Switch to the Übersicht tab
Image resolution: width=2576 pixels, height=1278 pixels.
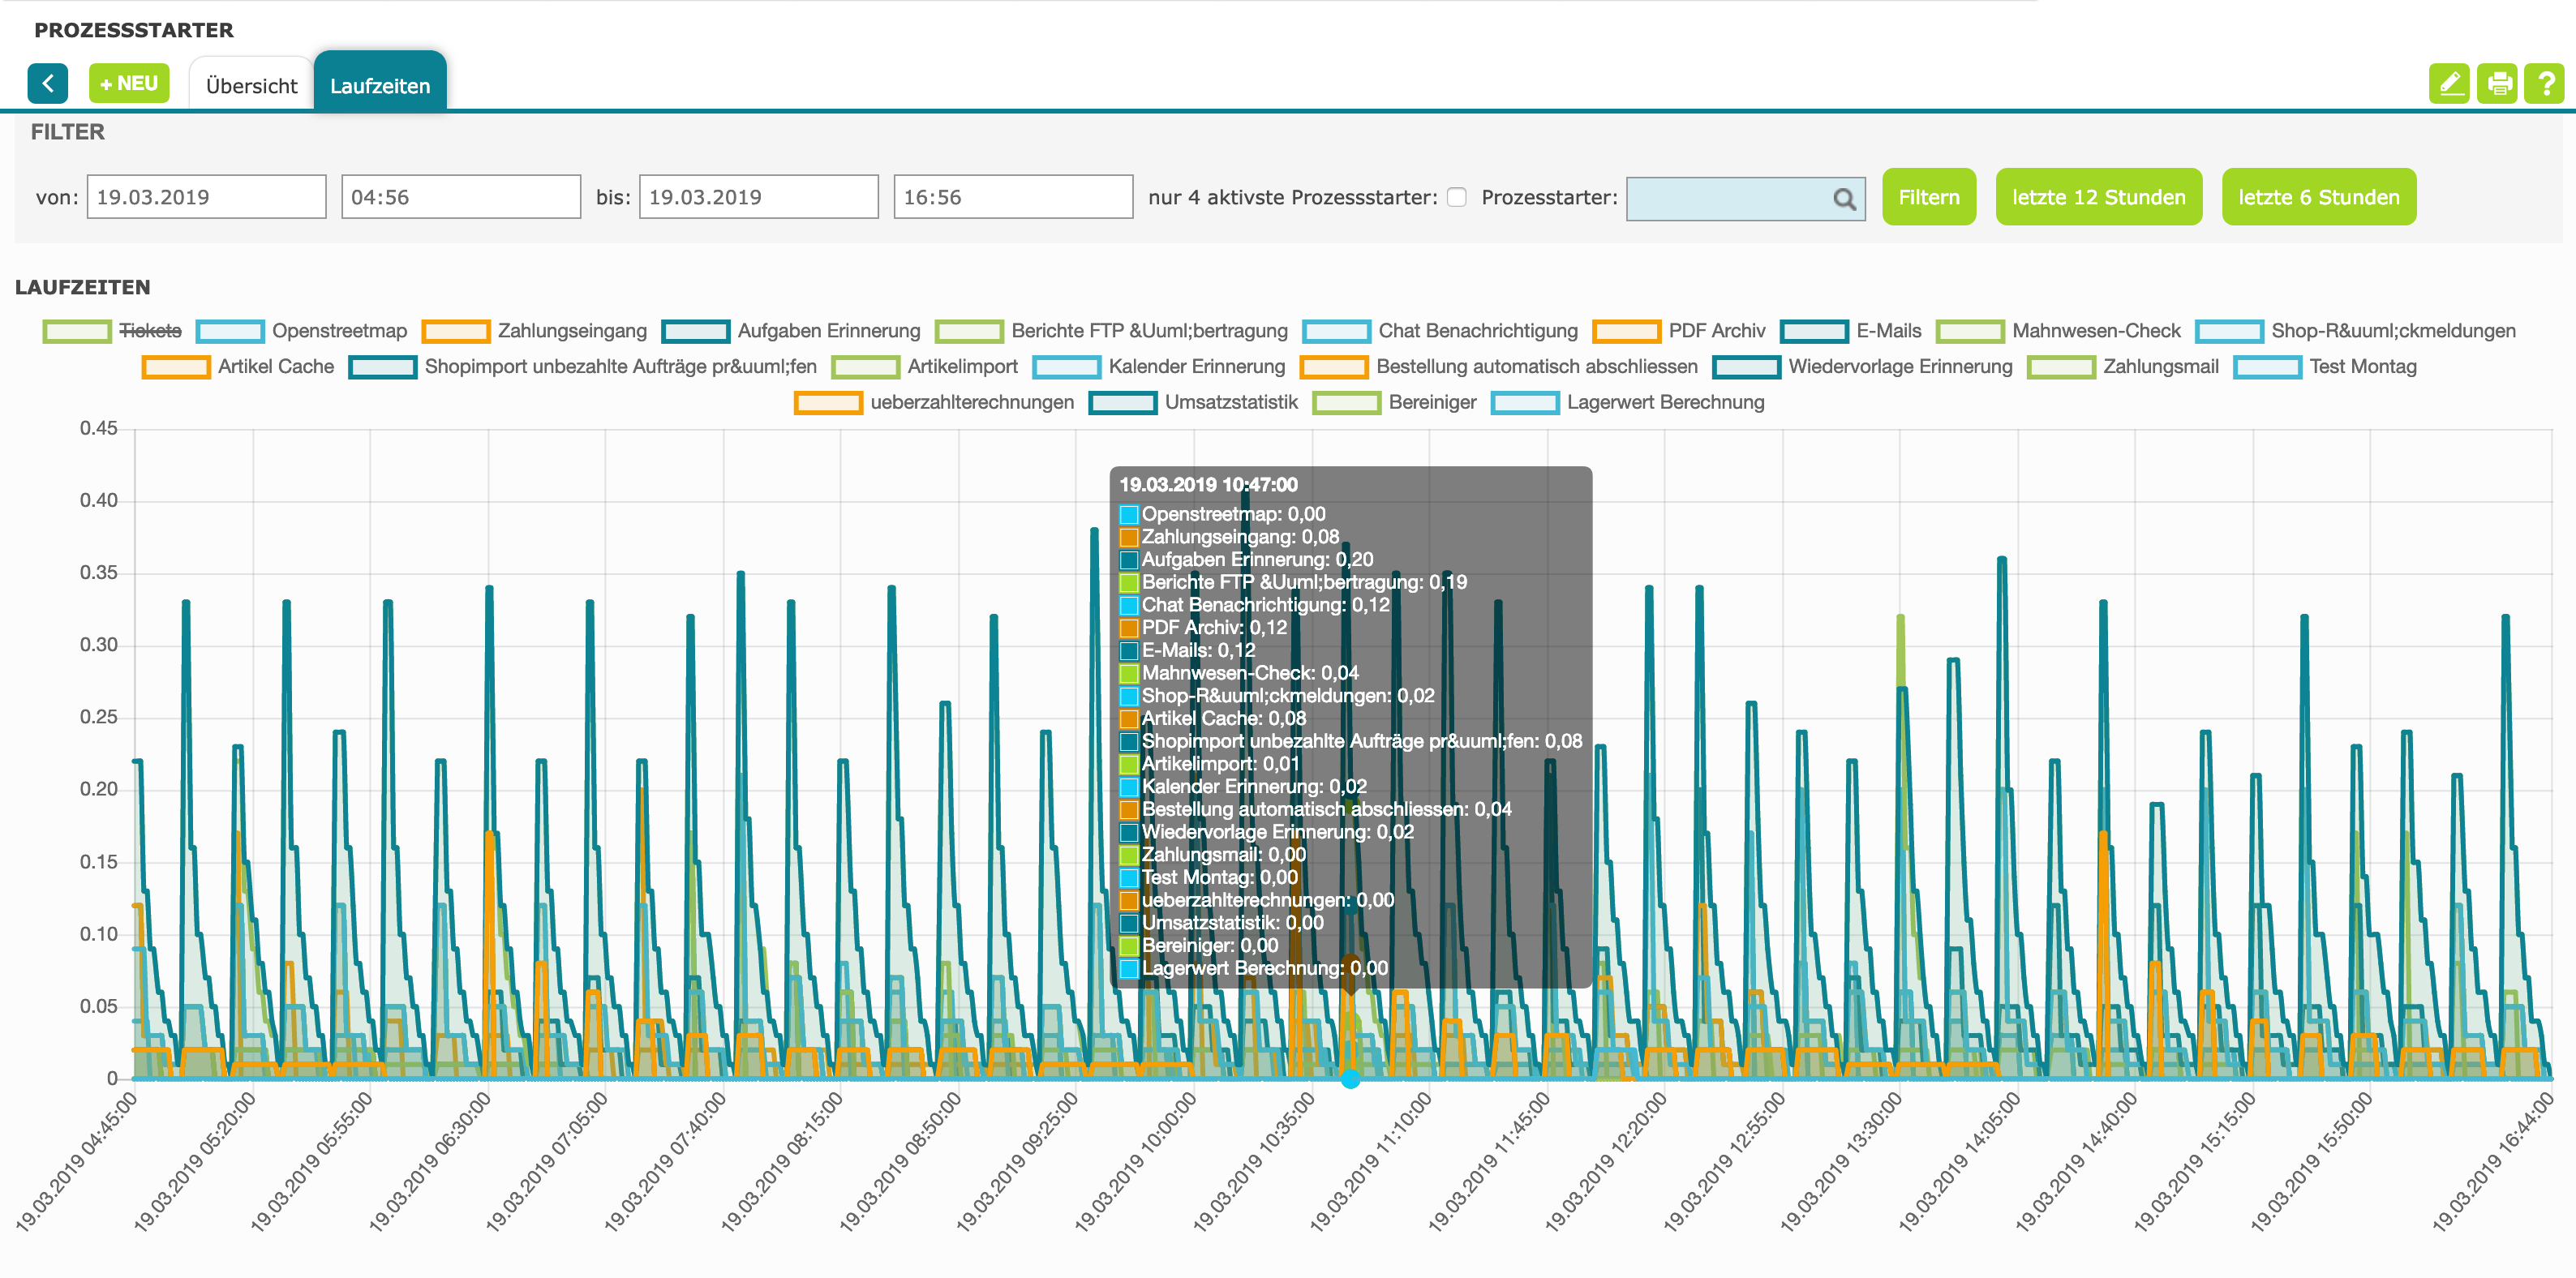(x=251, y=86)
